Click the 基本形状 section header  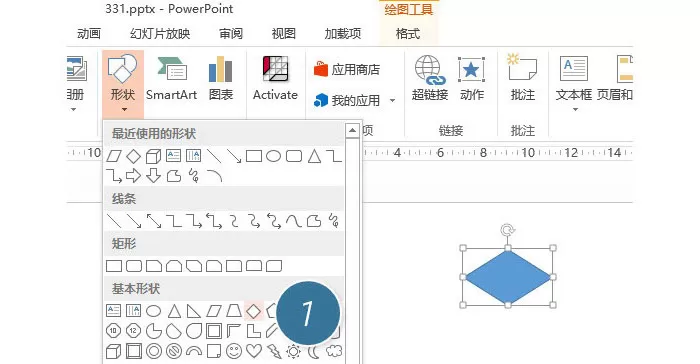(x=136, y=289)
